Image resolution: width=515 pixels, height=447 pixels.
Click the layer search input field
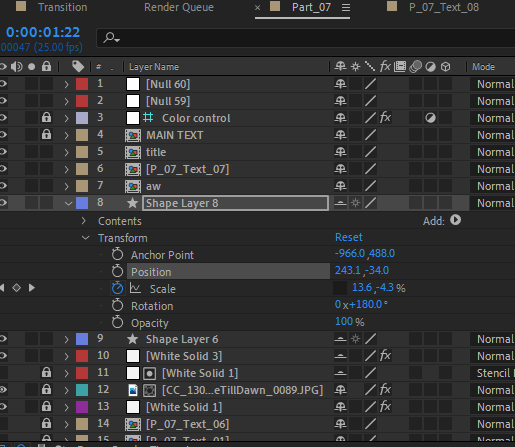(306, 38)
